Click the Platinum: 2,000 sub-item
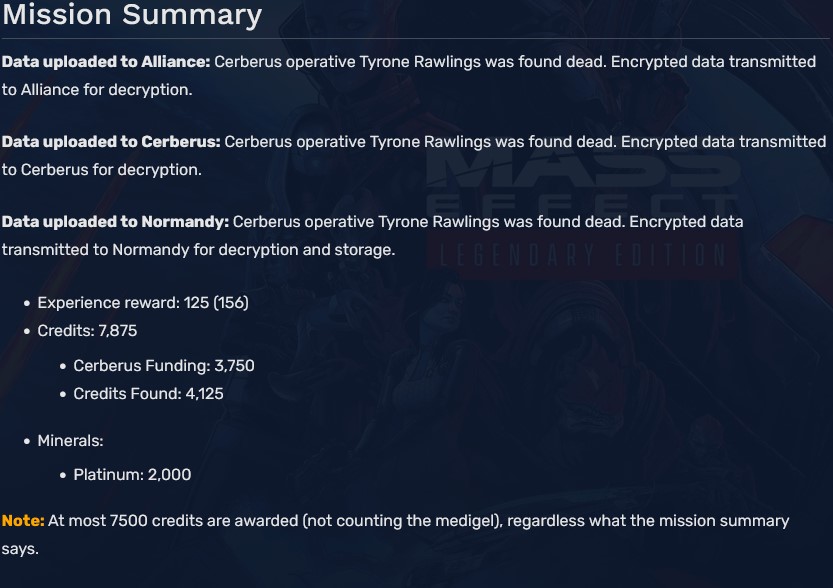Screen dimensions: 833x588 click(x=132, y=475)
